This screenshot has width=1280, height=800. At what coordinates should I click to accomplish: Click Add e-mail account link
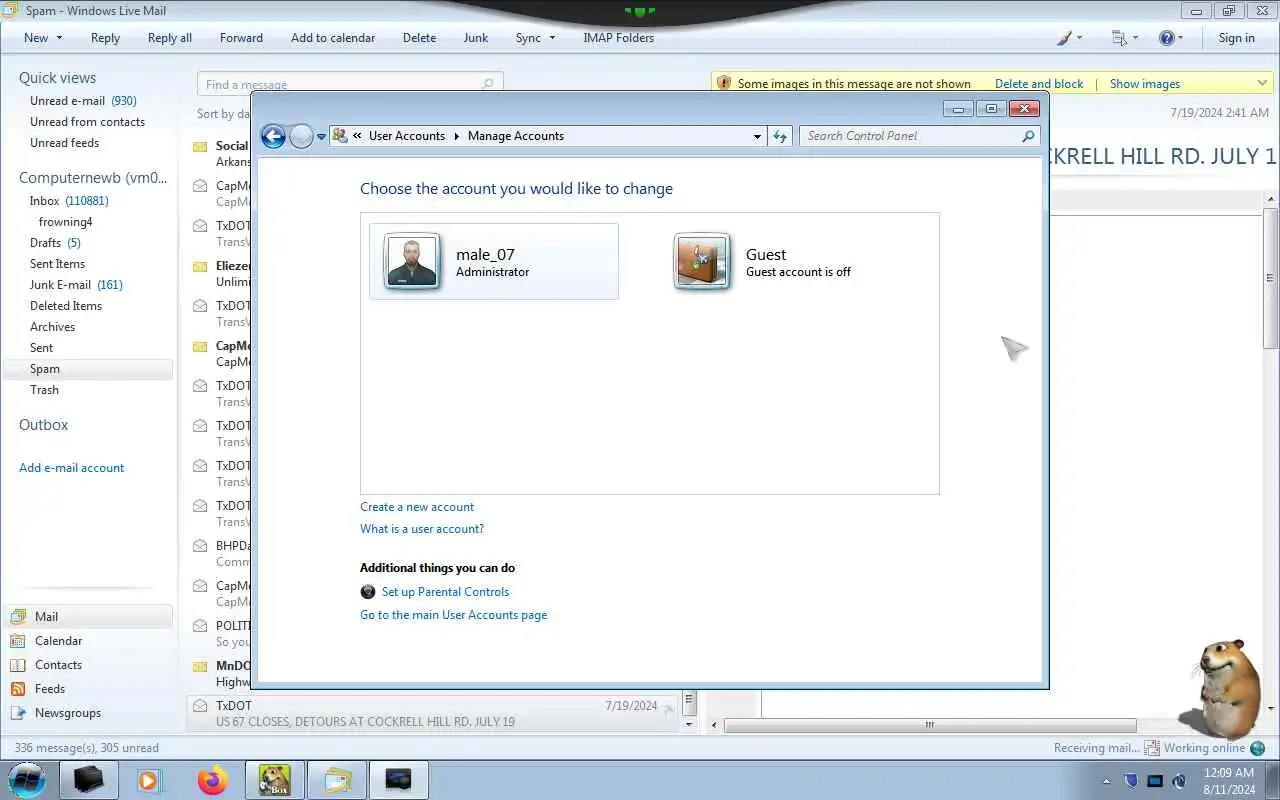(72, 468)
